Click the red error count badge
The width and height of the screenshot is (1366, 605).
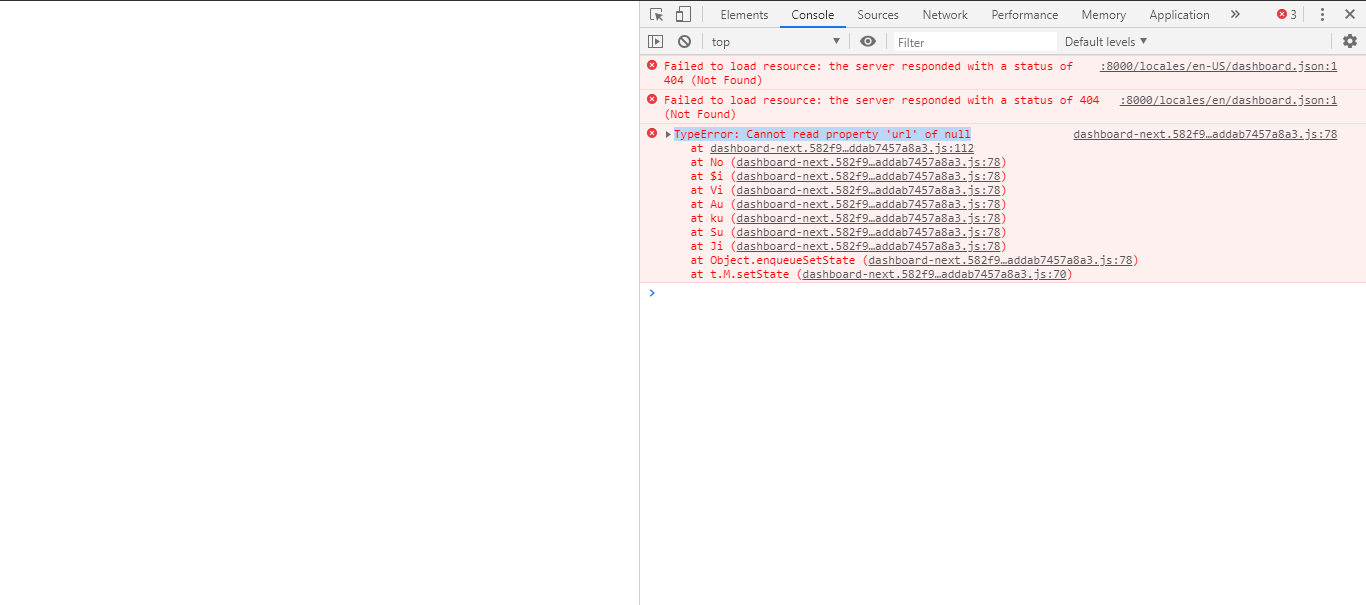1287,14
